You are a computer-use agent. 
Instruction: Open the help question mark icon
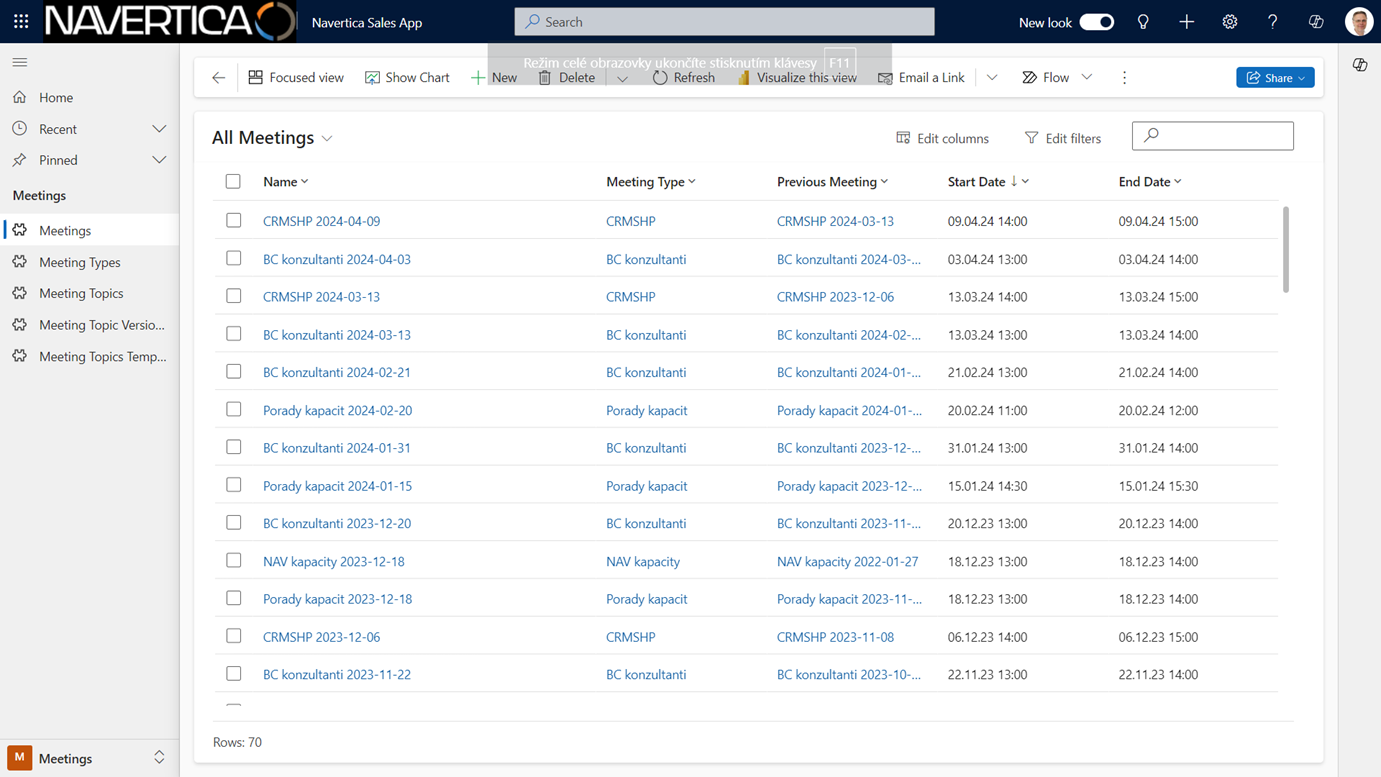tap(1273, 22)
